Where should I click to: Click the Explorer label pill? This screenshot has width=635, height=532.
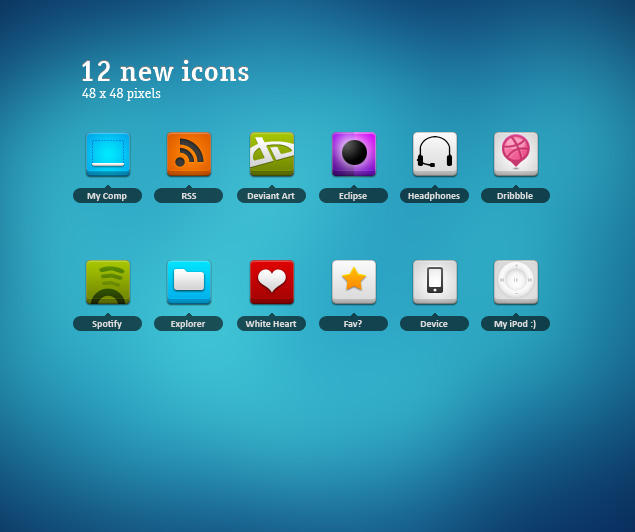coord(188,323)
